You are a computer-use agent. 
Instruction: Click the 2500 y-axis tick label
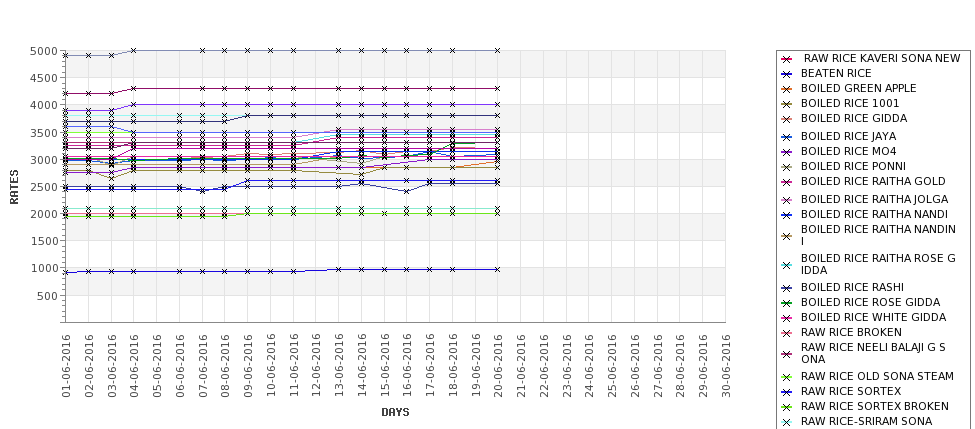click(x=44, y=187)
